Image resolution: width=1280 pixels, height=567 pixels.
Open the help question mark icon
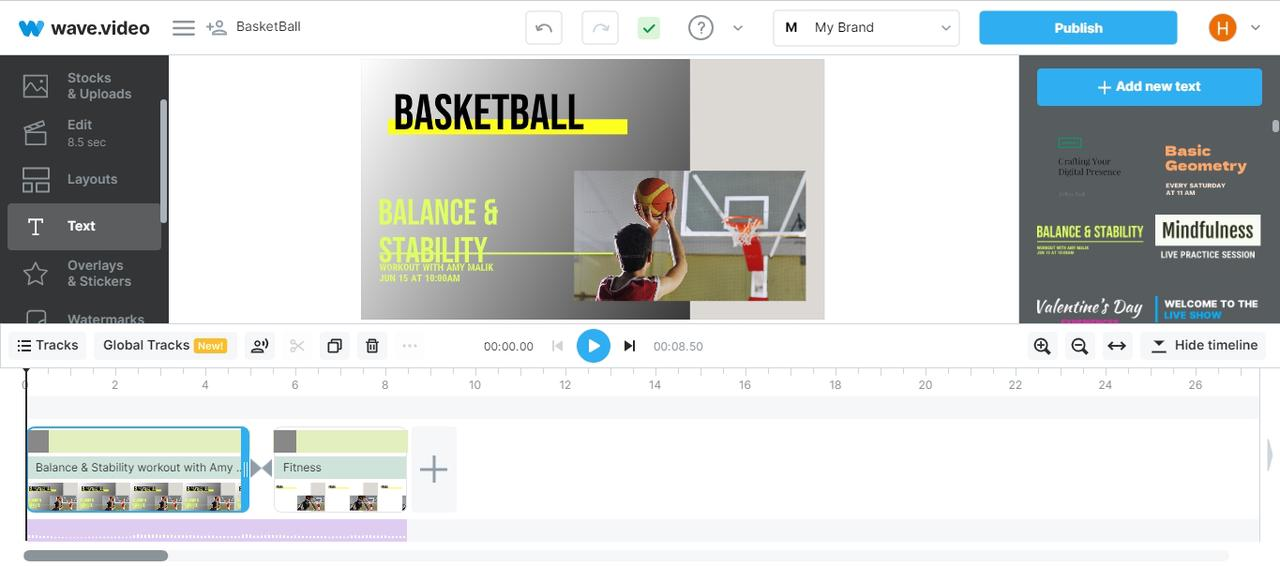point(701,28)
